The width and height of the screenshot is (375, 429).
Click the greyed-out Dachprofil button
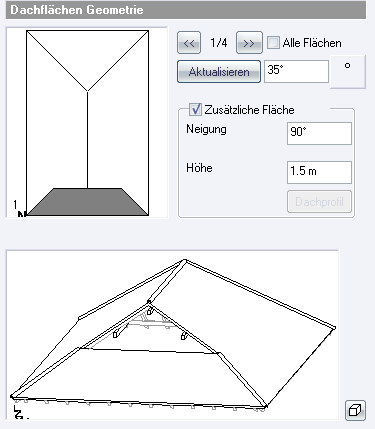[319, 202]
